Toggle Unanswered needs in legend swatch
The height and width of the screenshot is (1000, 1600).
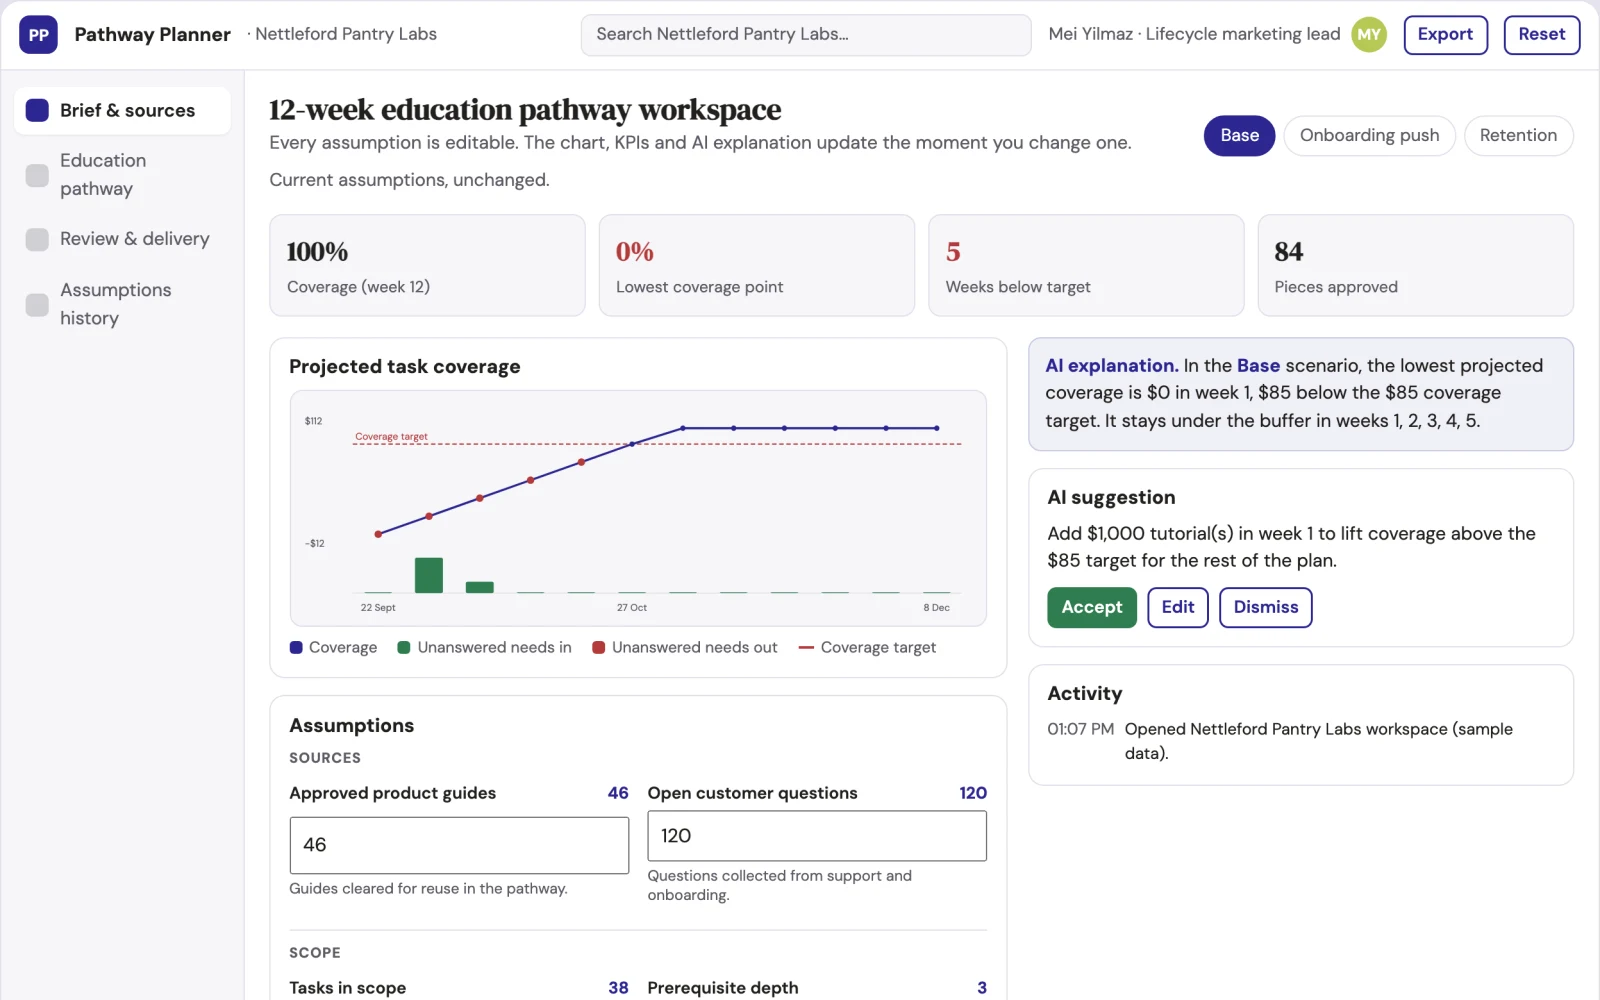point(404,648)
